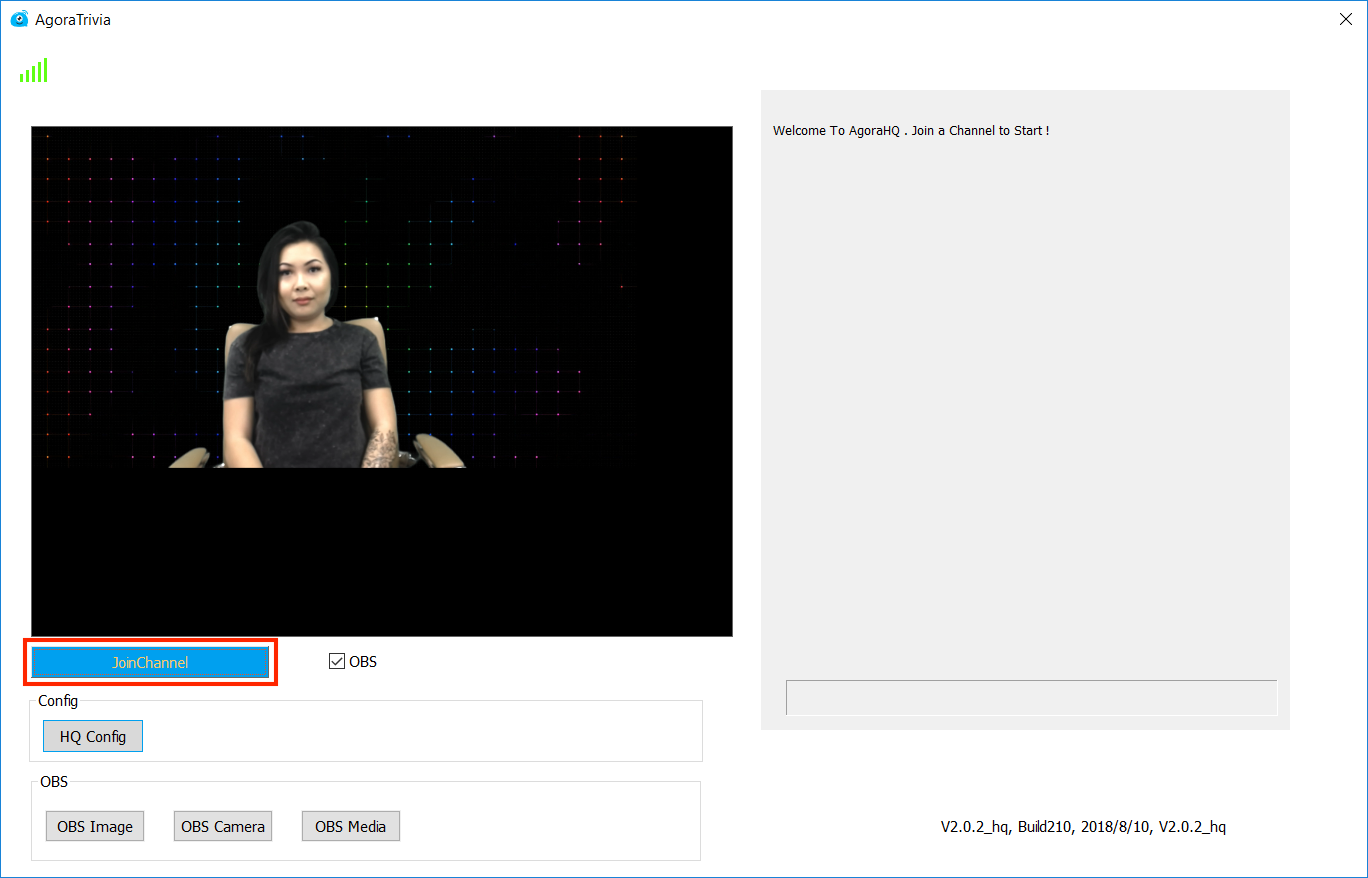Click the AgoraTrivia app icon in title bar
The image size is (1368, 878).
coord(19,19)
